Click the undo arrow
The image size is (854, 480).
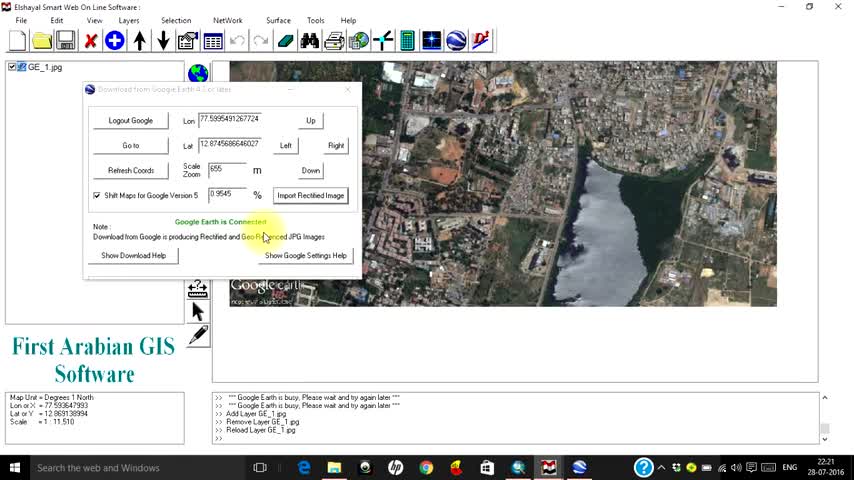point(237,41)
